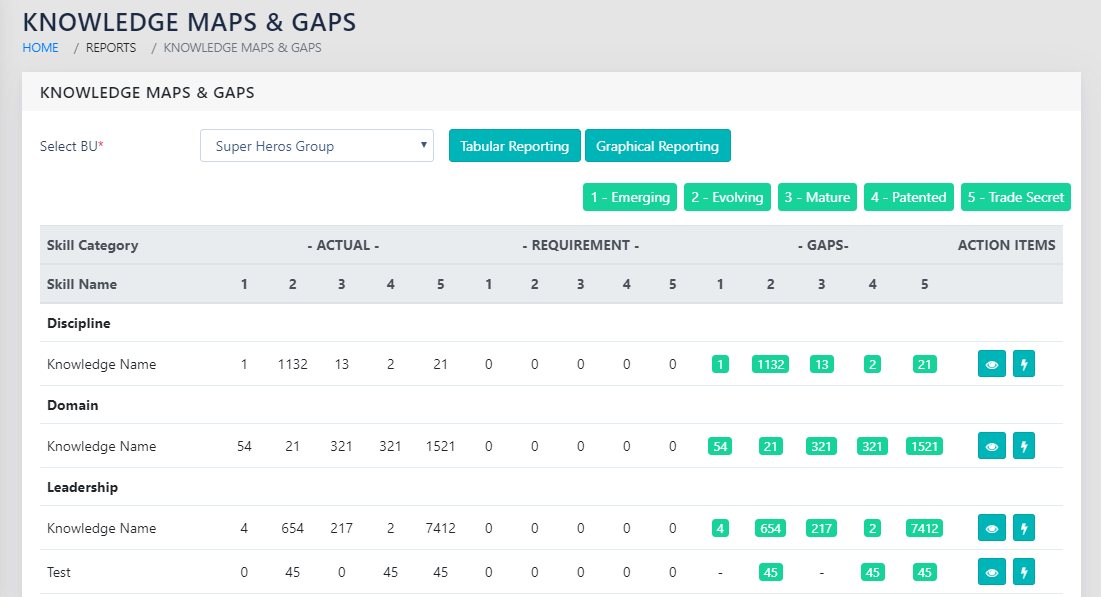
Task: Click the 3 - Mature legend badge
Action: tap(817, 197)
